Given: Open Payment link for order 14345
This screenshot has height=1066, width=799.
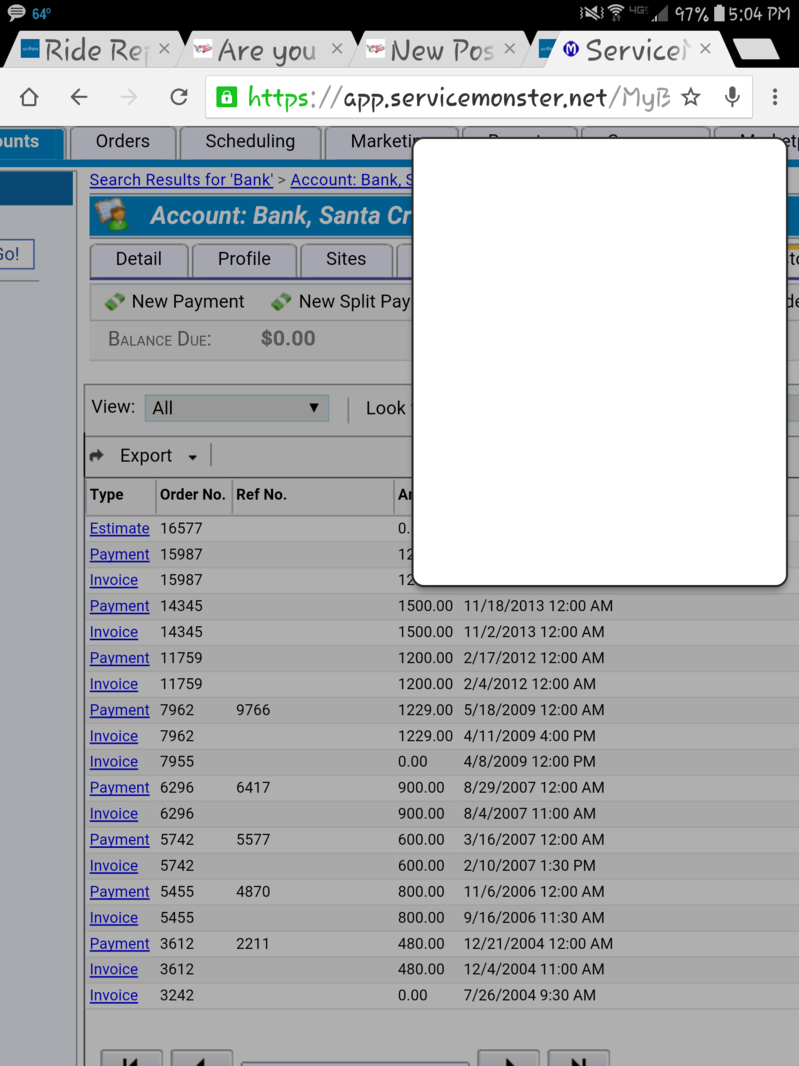Looking at the screenshot, I should coord(120,606).
